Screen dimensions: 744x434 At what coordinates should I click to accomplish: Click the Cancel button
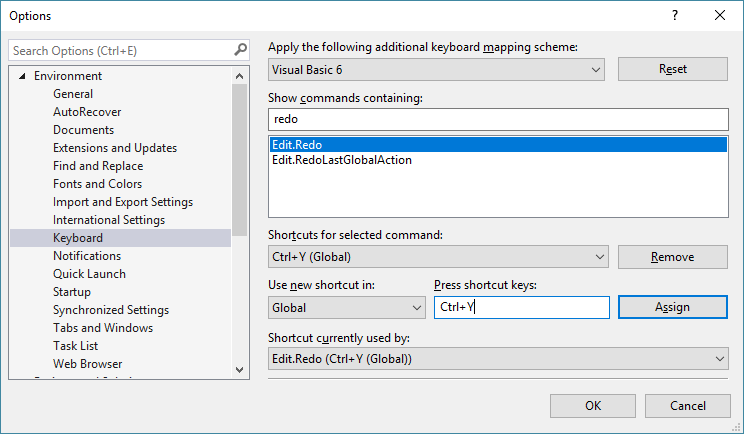[688, 406]
